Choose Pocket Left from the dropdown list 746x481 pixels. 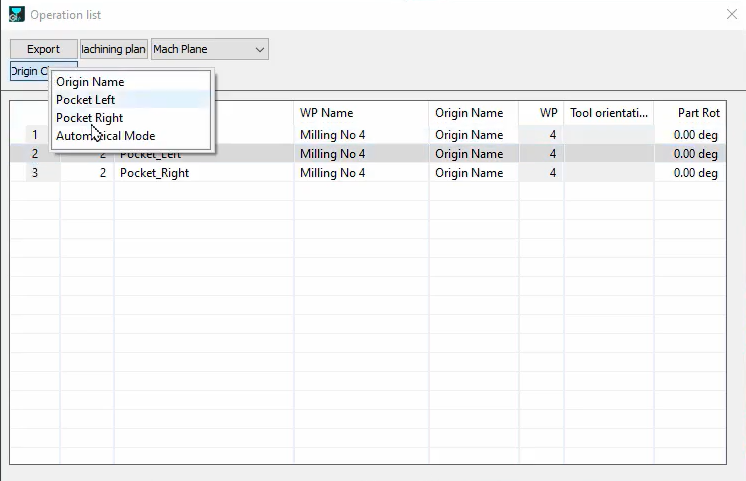tap(86, 100)
